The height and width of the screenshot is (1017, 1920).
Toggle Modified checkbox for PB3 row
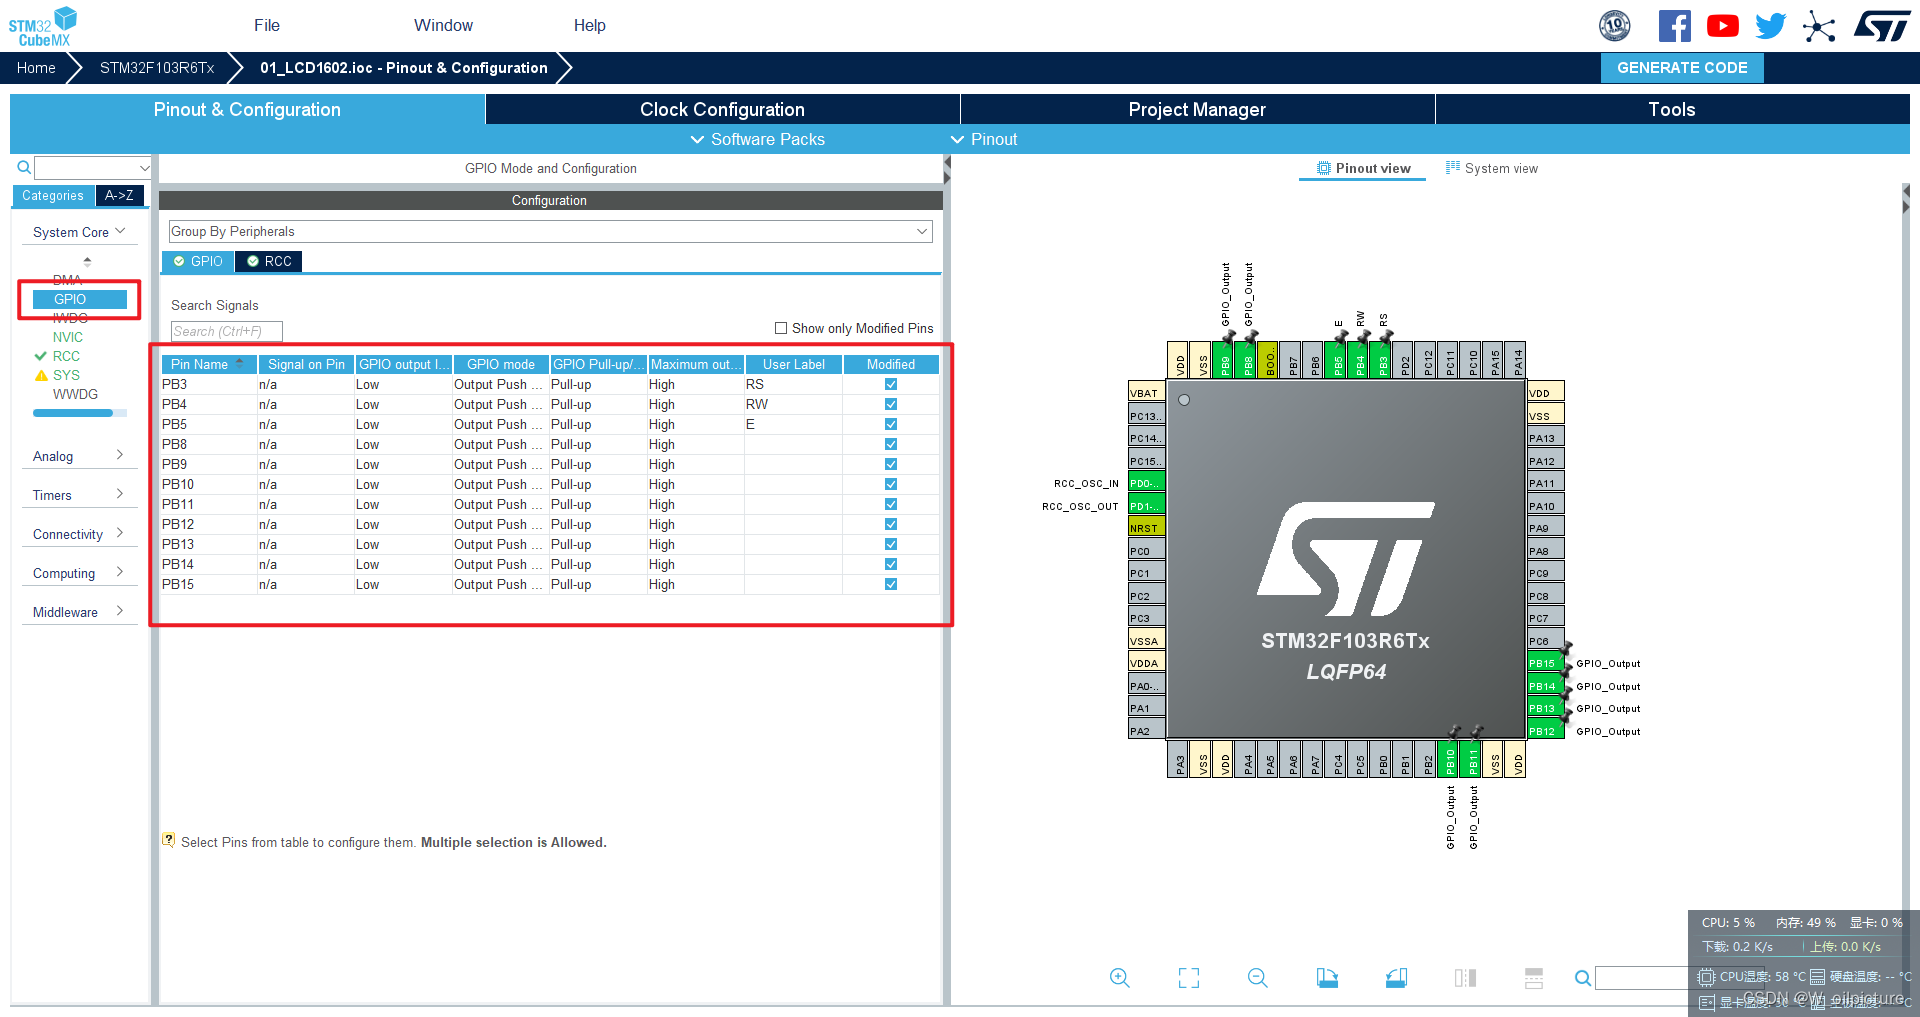click(x=891, y=384)
